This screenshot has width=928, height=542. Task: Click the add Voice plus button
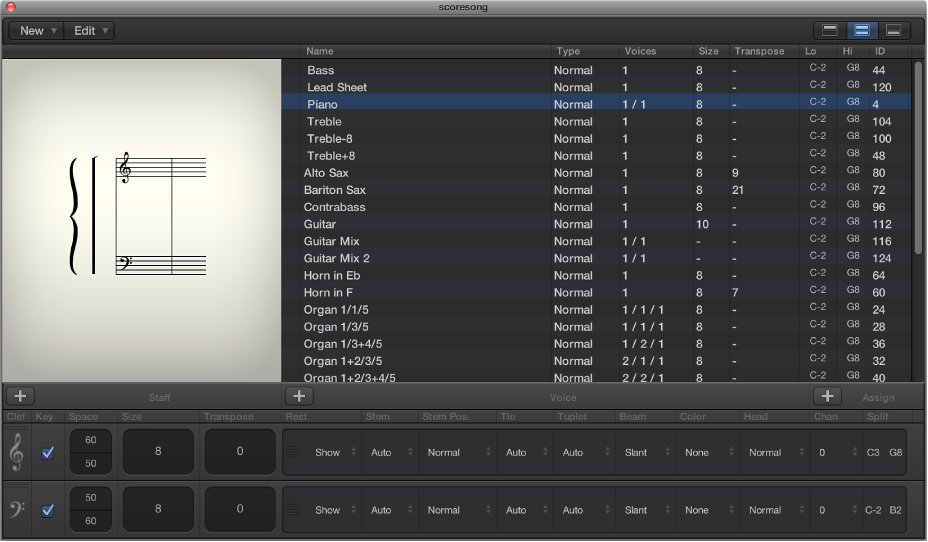pos(299,396)
